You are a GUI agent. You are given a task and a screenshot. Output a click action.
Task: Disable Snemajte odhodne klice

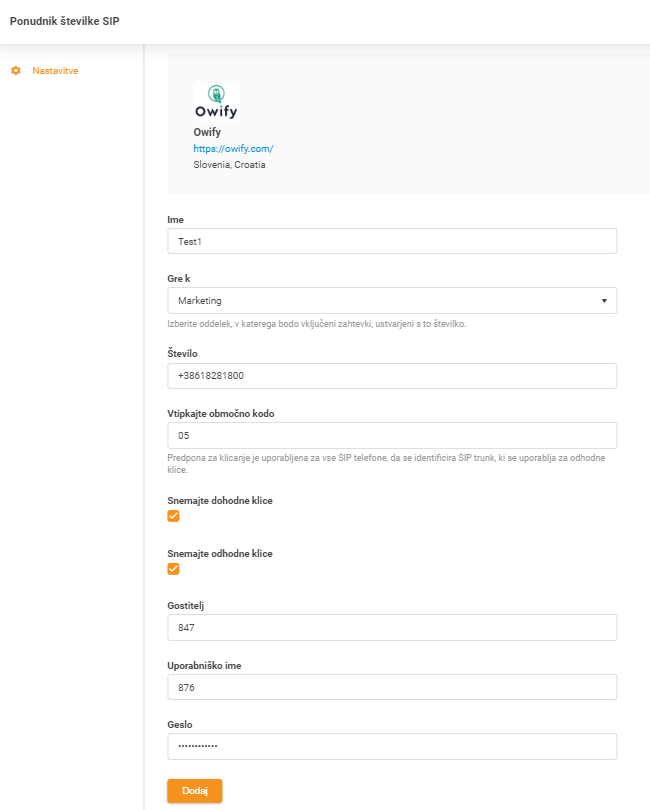(174, 568)
